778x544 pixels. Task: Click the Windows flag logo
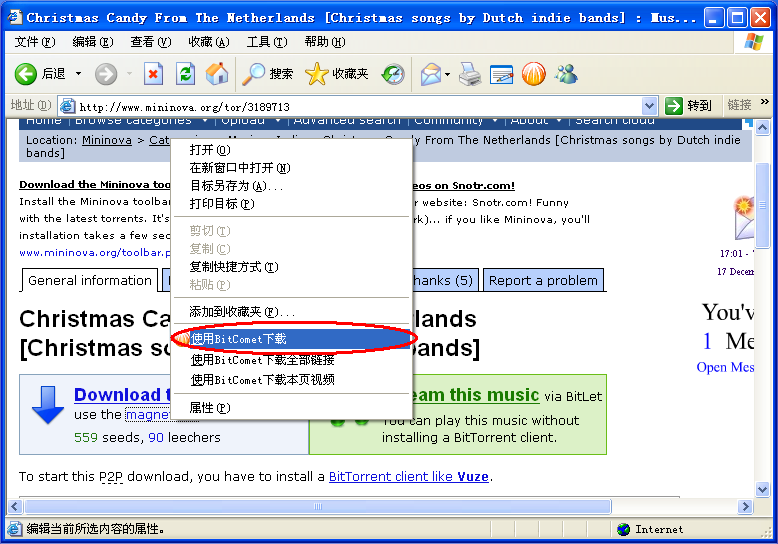[x=754, y=42]
